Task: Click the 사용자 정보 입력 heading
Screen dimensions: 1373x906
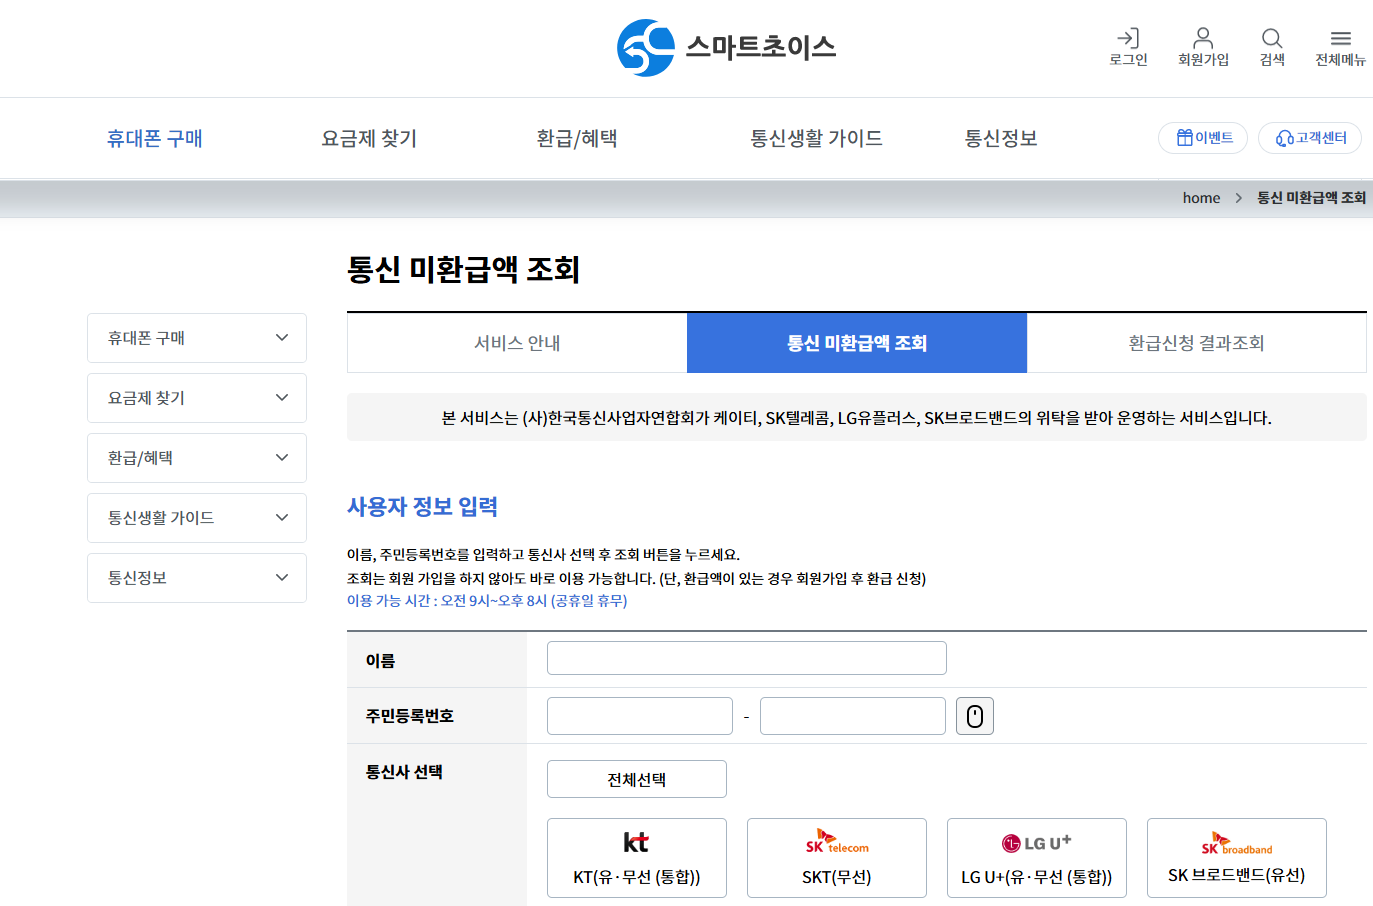Action: tap(423, 507)
